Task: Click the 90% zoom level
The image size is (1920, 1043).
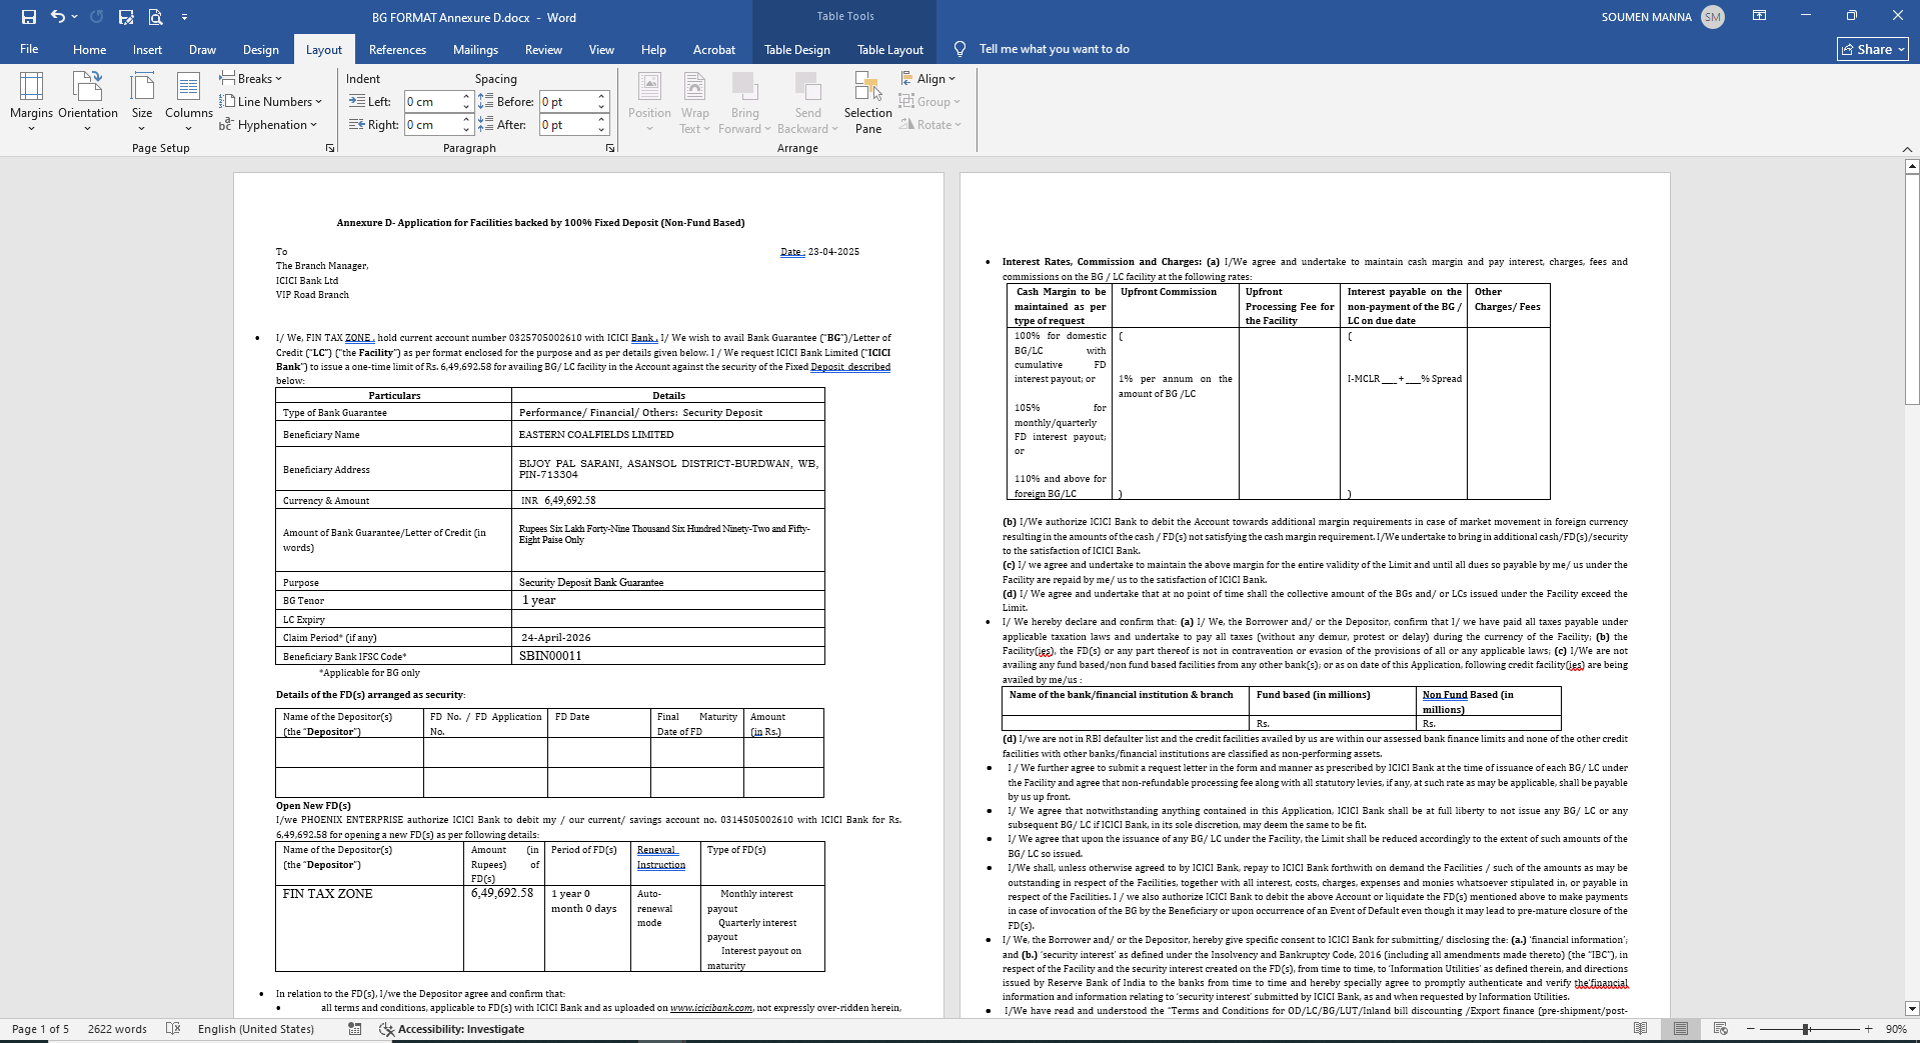Action: 1896,1029
